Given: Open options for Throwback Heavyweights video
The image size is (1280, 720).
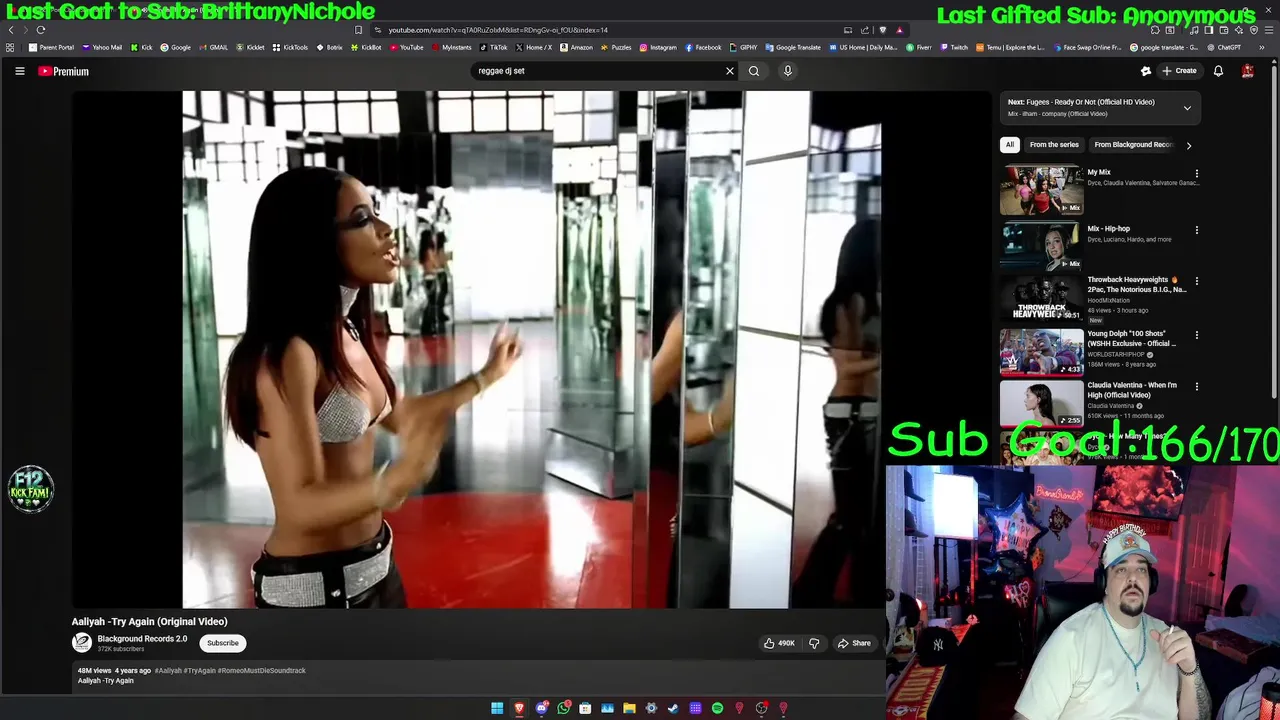Looking at the screenshot, I should pos(1196,281).
